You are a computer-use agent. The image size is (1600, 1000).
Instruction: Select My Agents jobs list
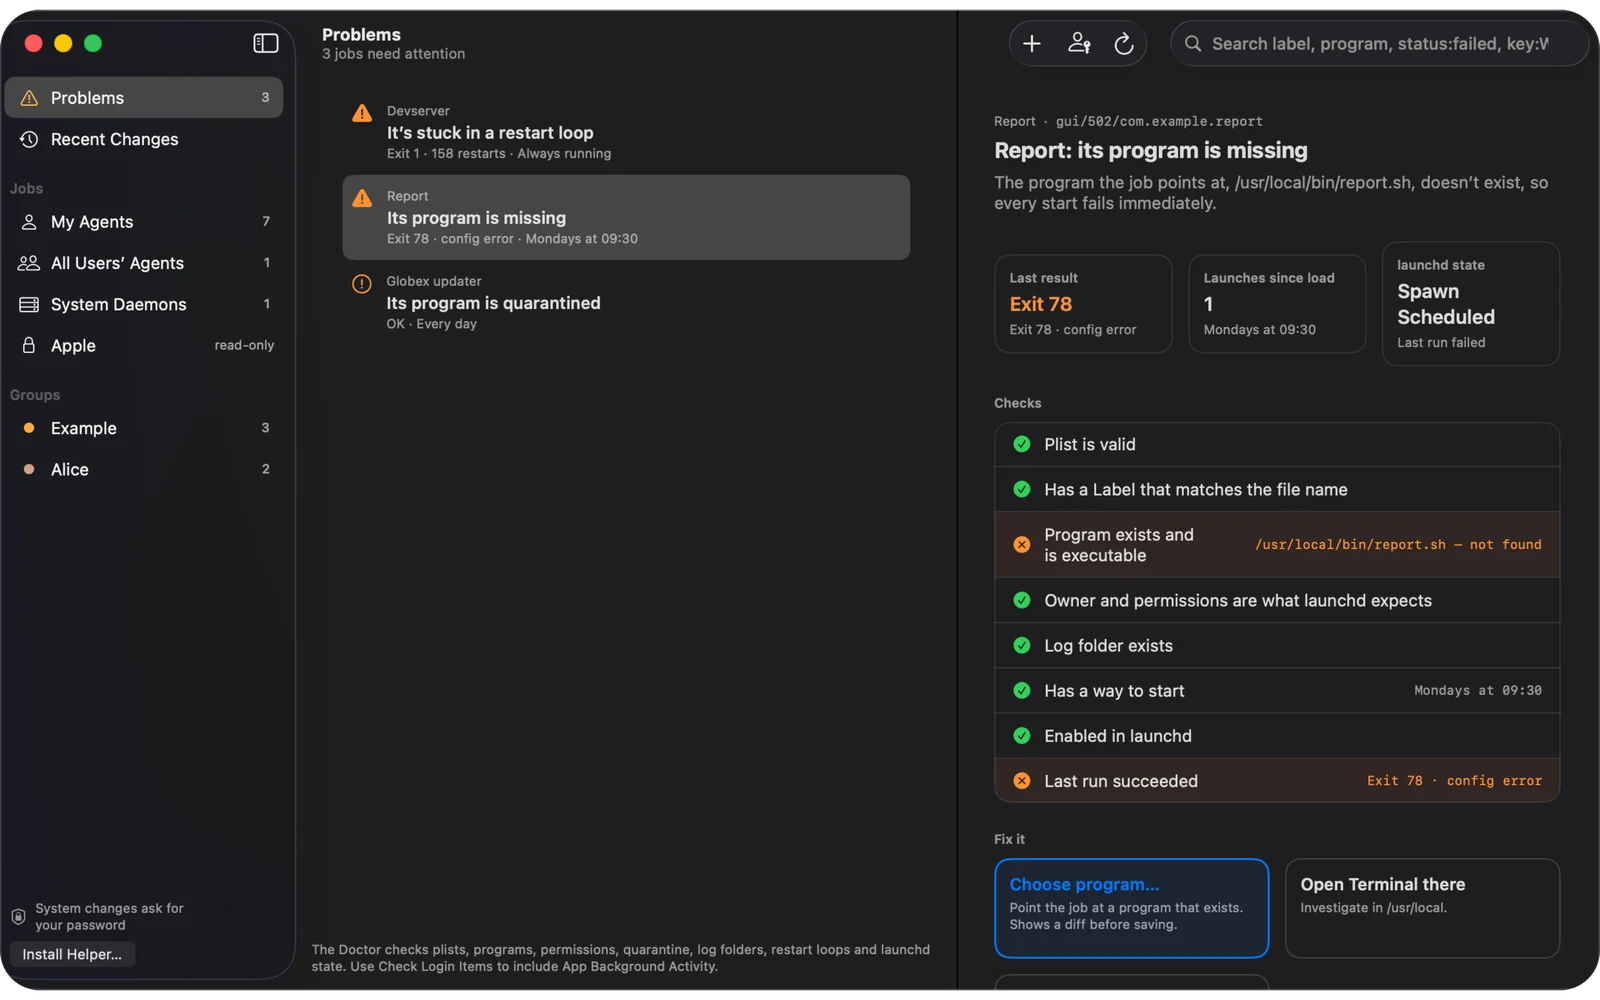pos(144,222)
